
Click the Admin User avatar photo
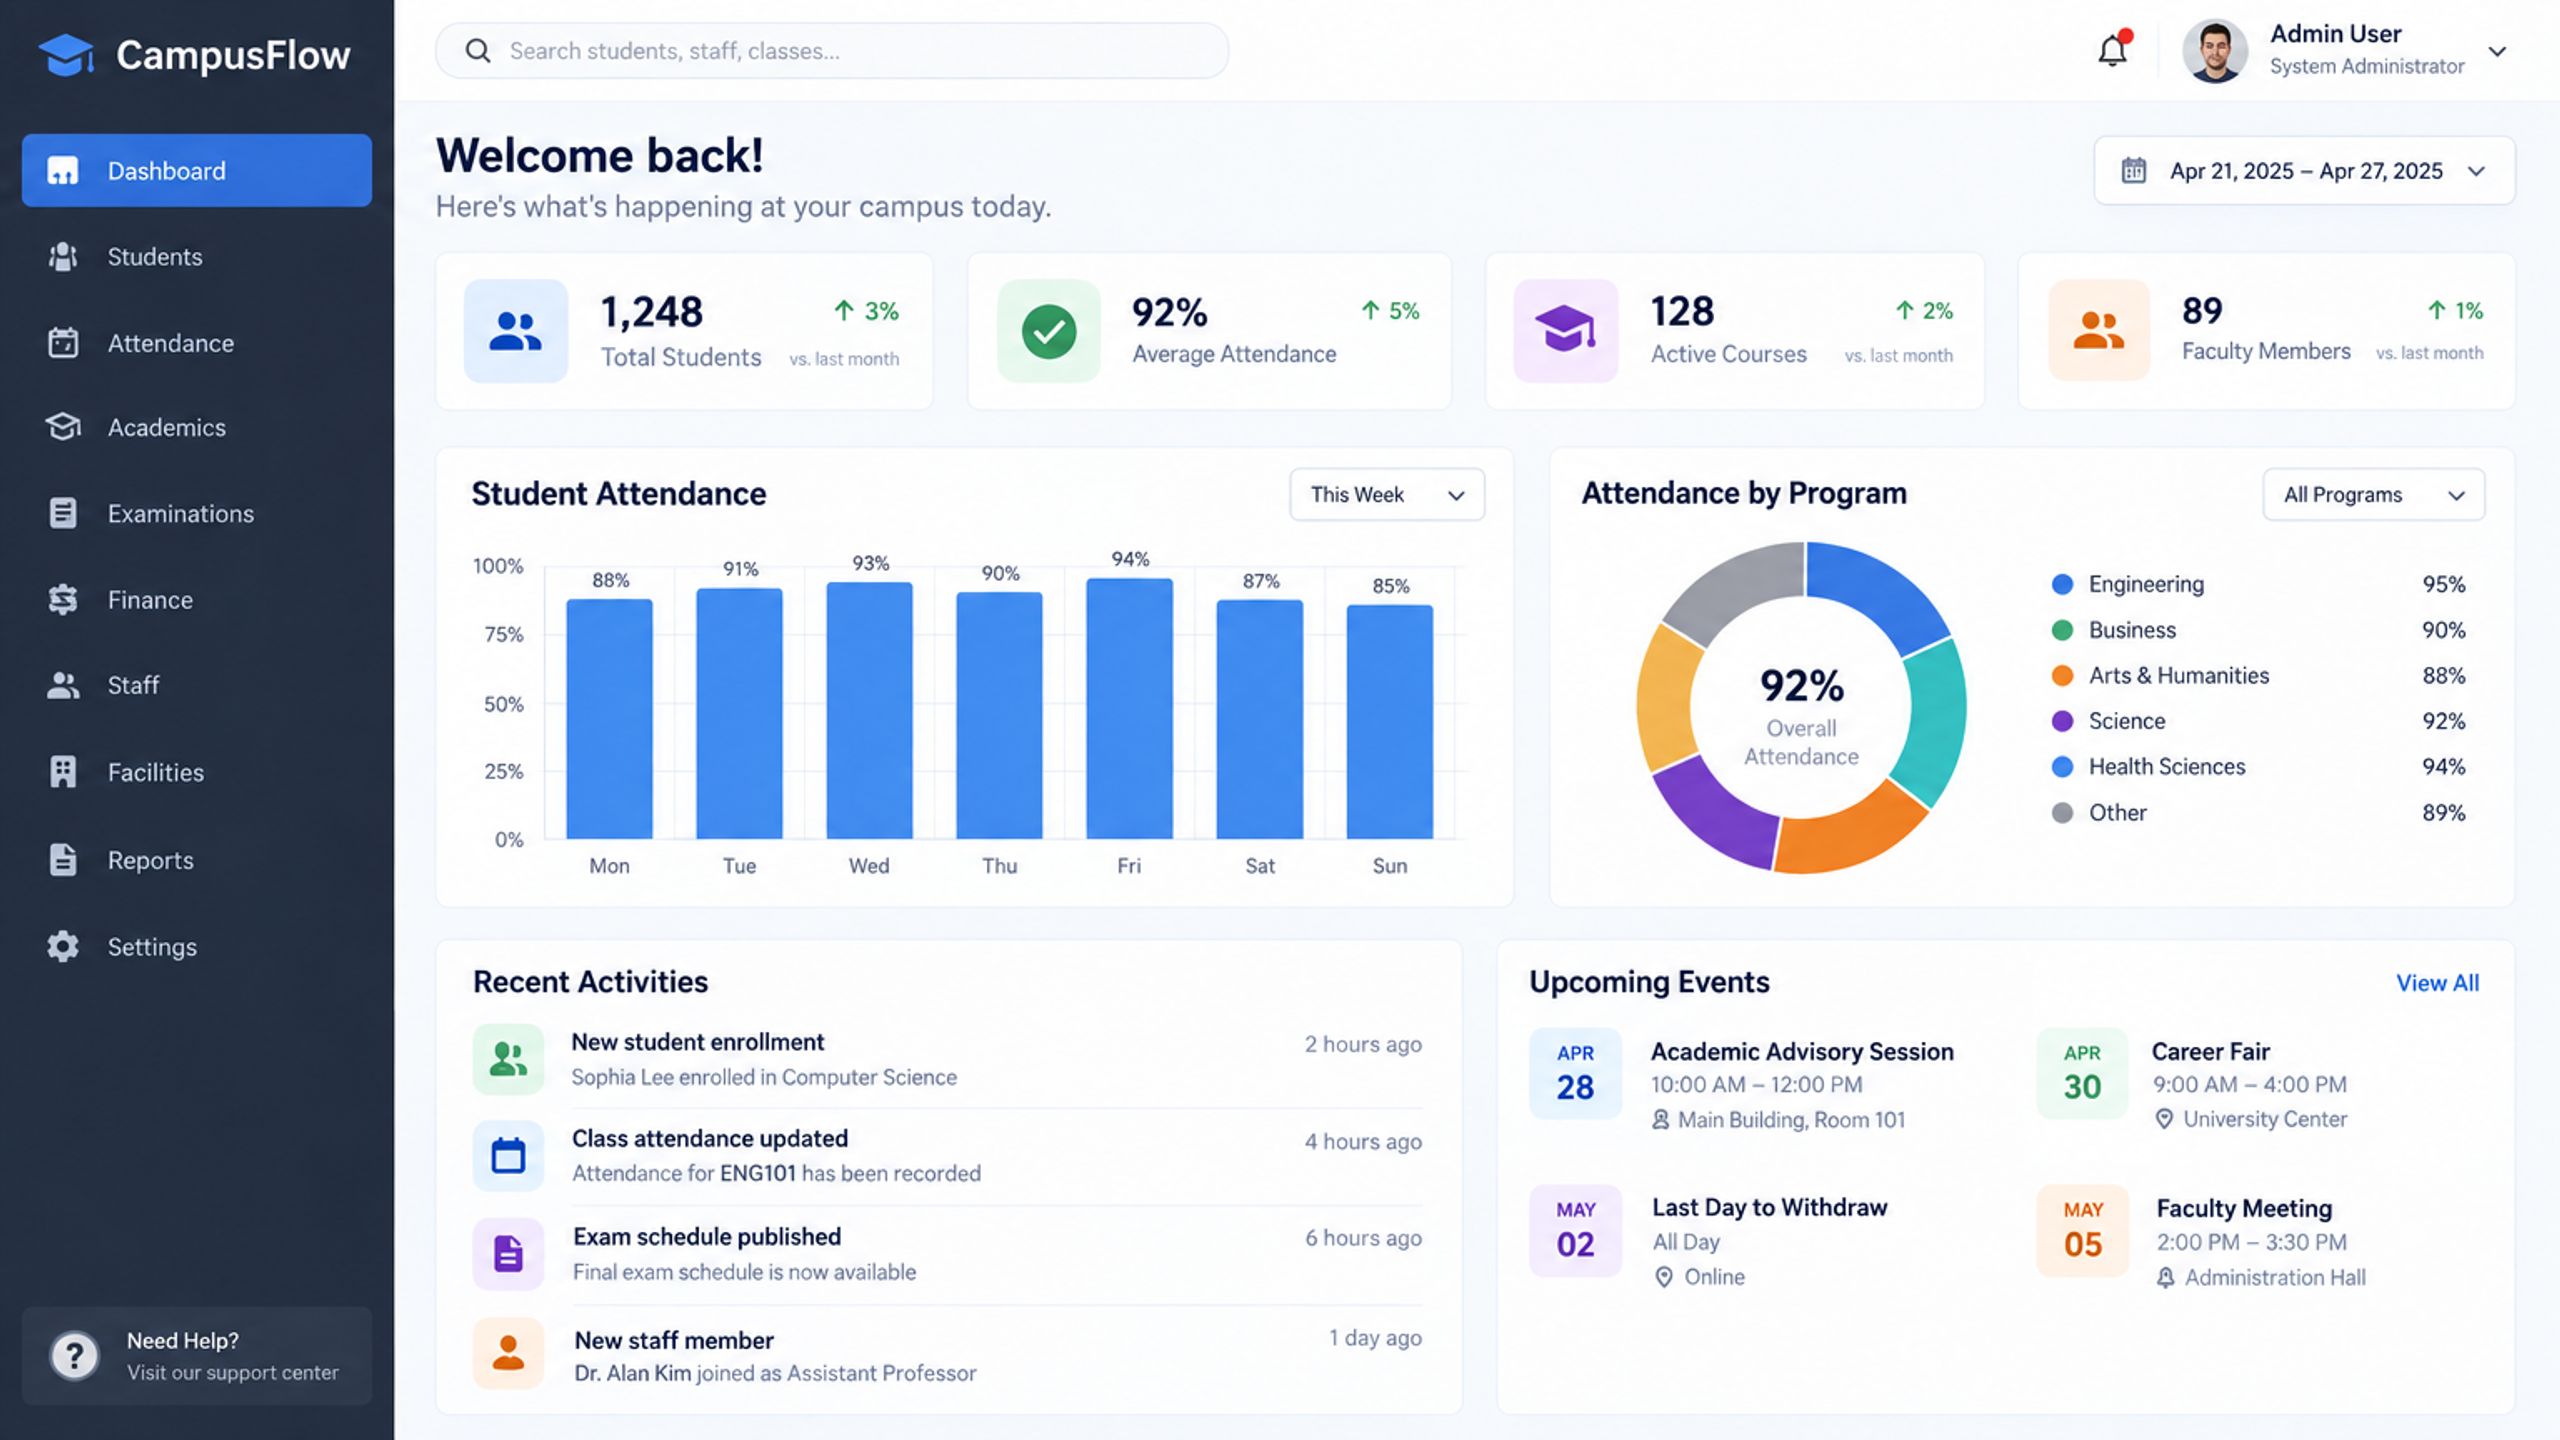2214,51
